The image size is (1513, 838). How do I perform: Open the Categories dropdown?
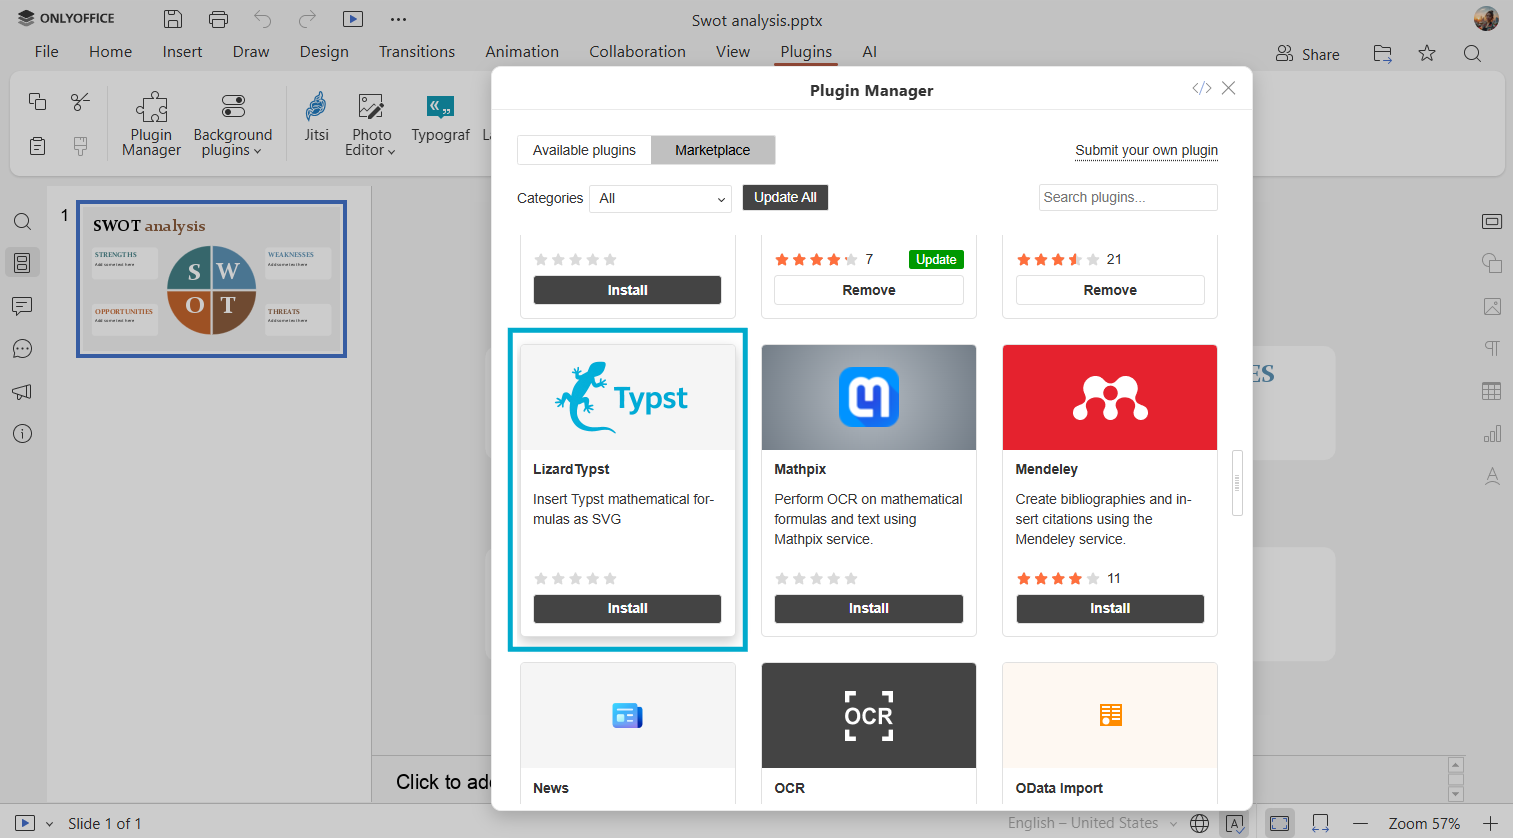click(x=659, y=199)
